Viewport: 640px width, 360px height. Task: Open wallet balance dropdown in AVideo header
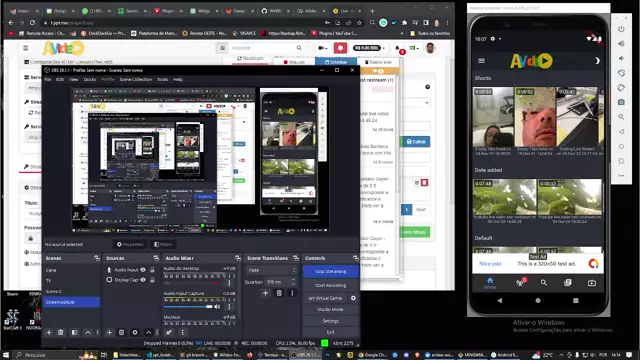[369, 48]
